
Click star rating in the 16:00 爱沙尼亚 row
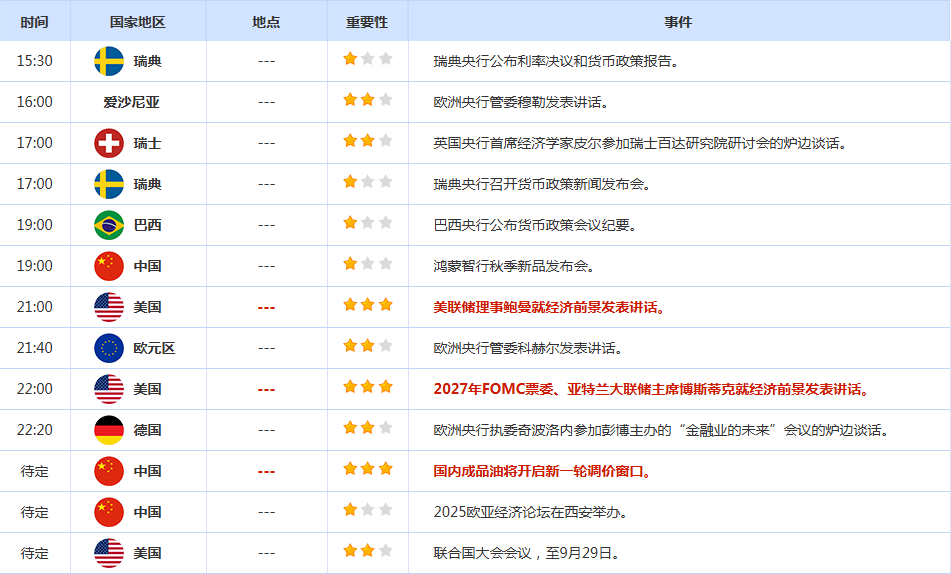pyautogui.click(x=367, y=100)
